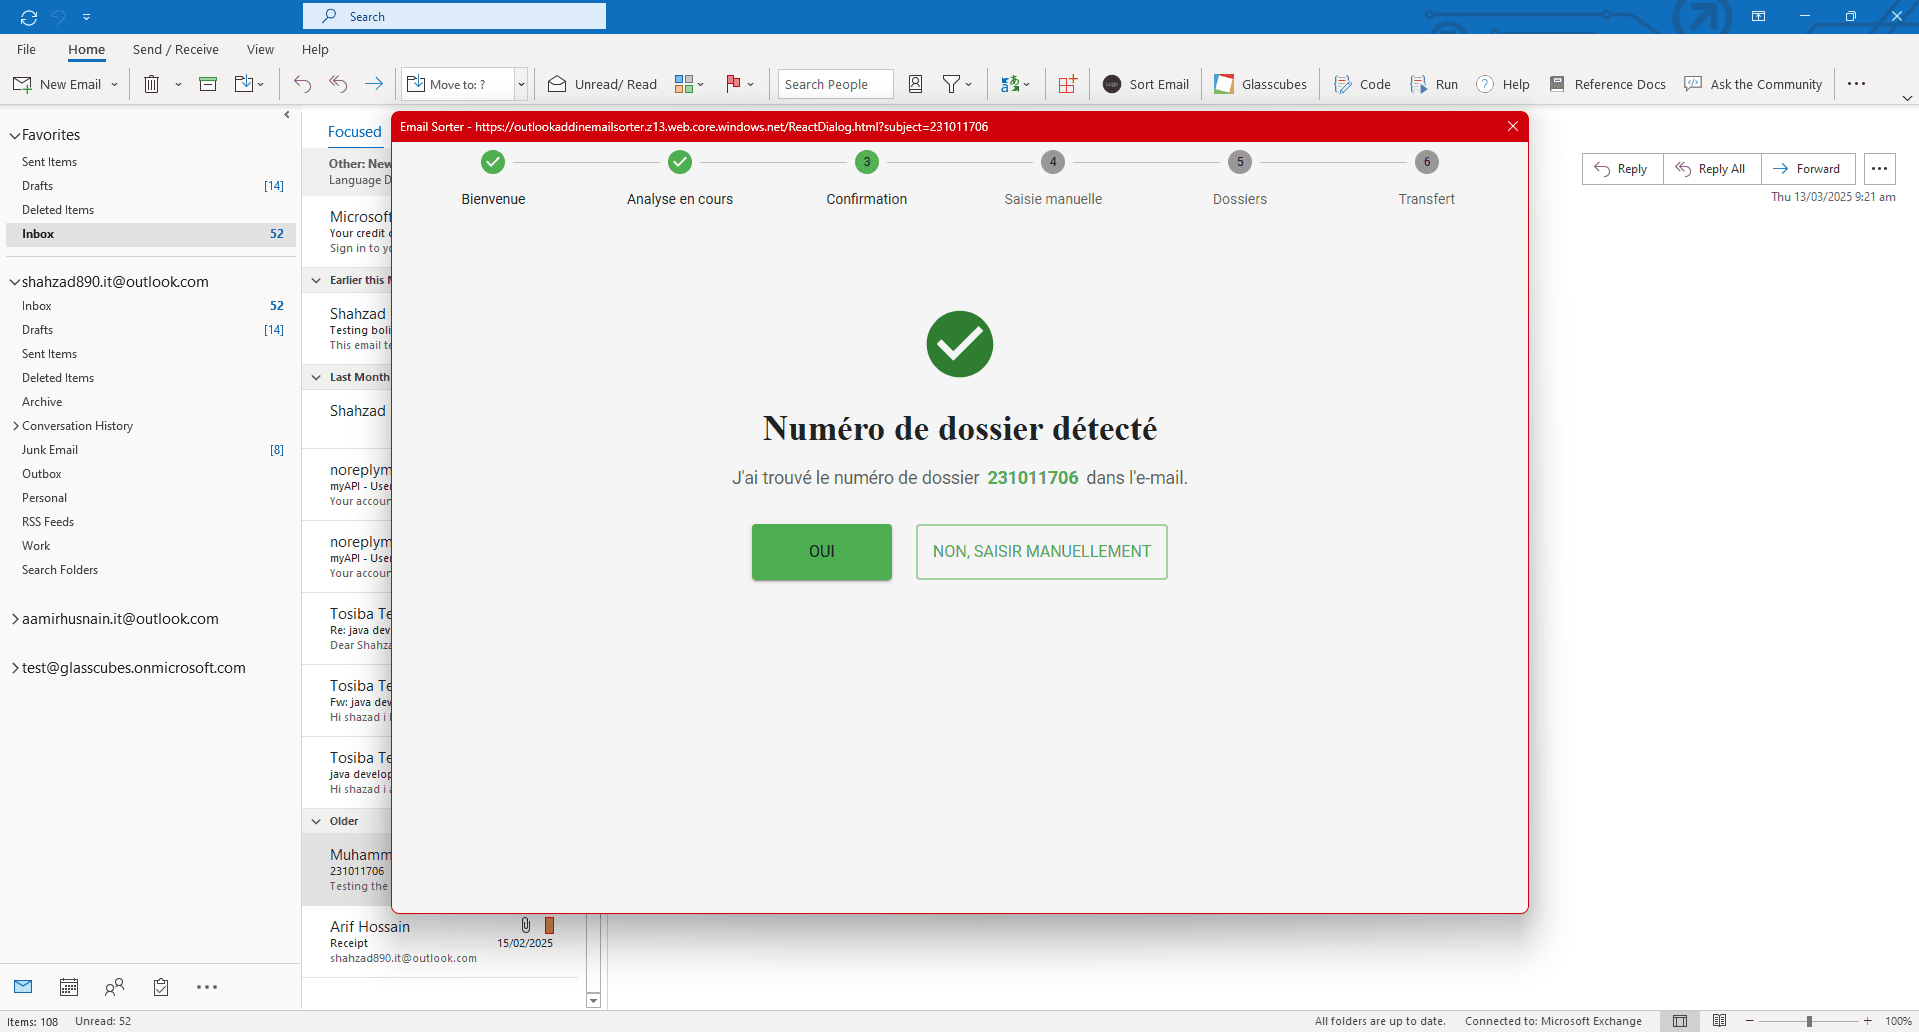
Task: Open Reference Docs from ribbon
Action: tap(1607, 84)
